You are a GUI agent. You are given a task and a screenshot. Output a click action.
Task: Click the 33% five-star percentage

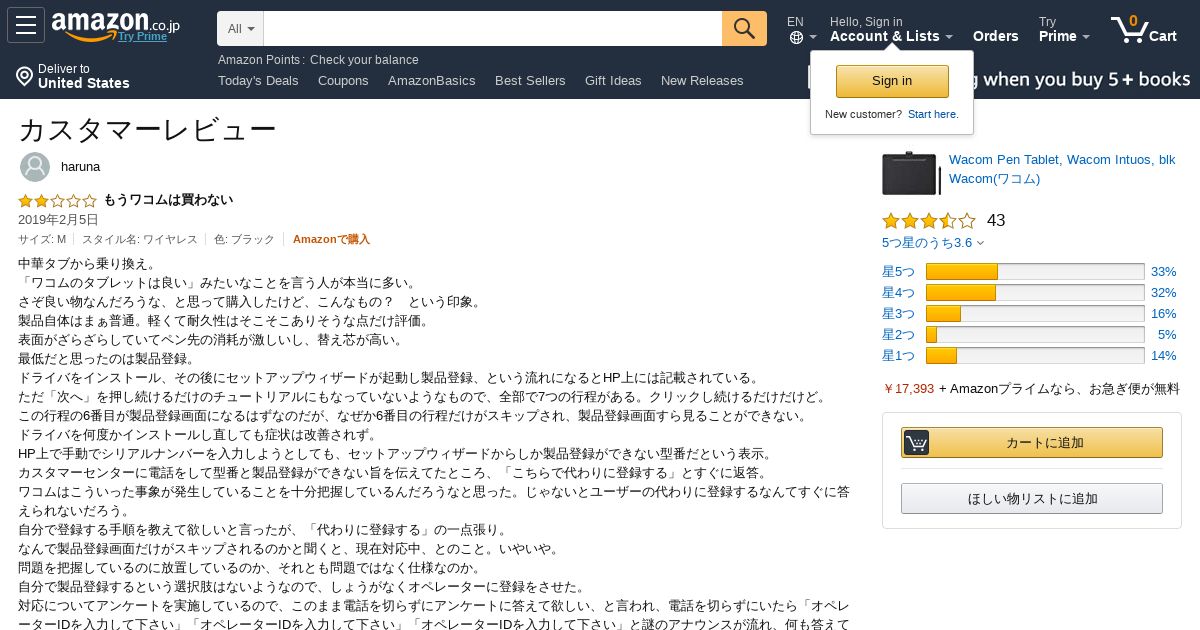(x=1163, y=272)
